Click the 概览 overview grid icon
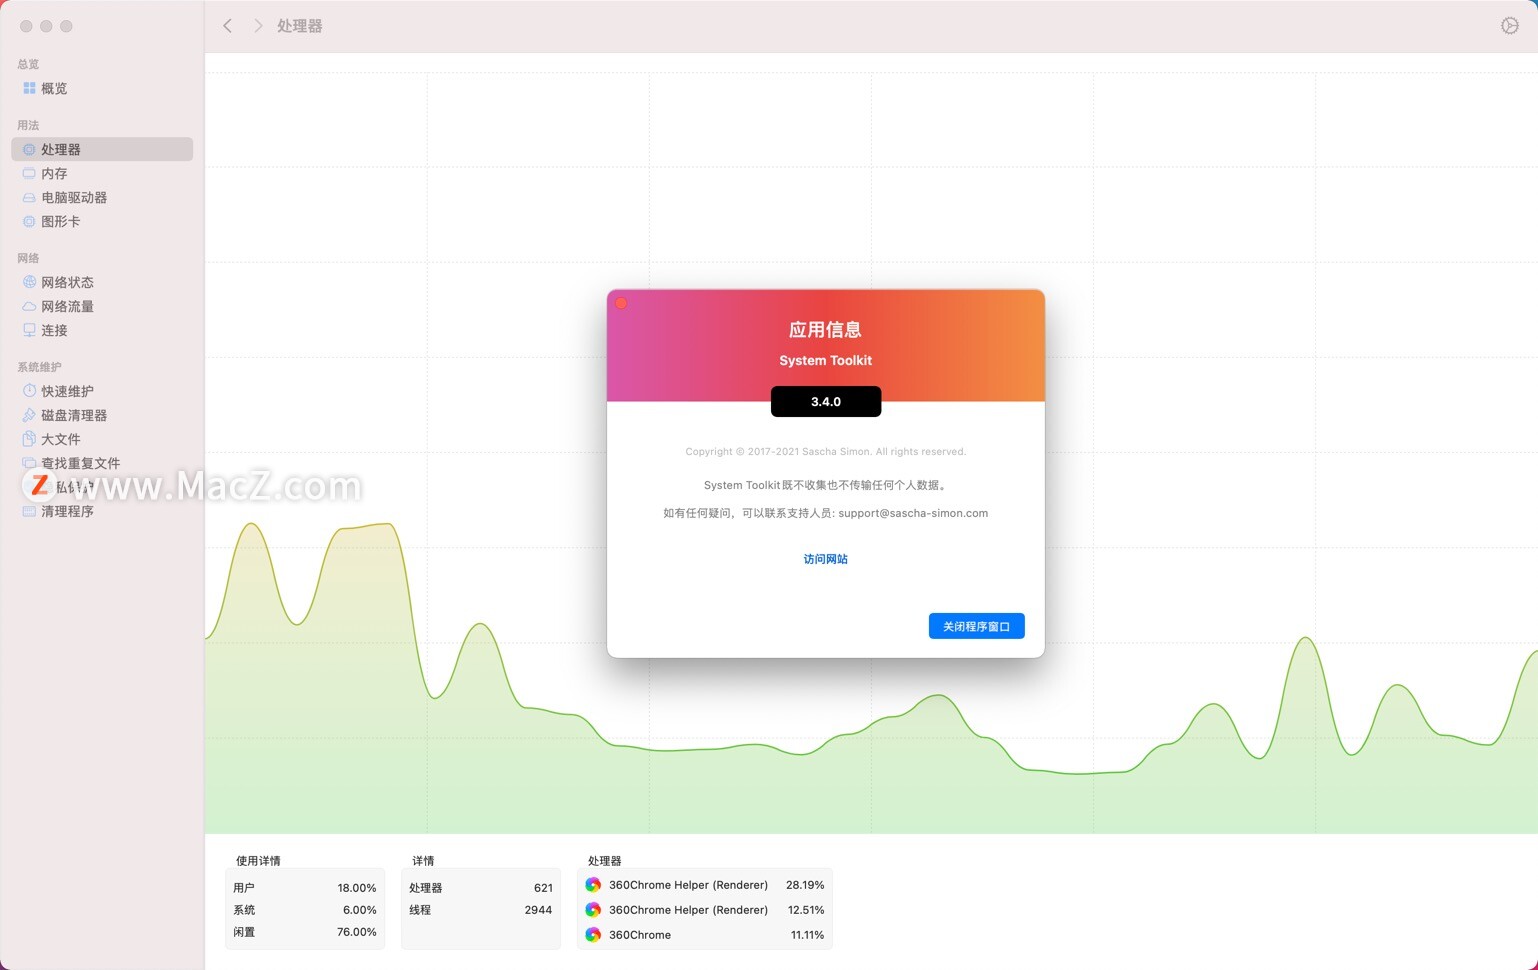Viewport: 1538px width, 970px height. coord(29,88)
